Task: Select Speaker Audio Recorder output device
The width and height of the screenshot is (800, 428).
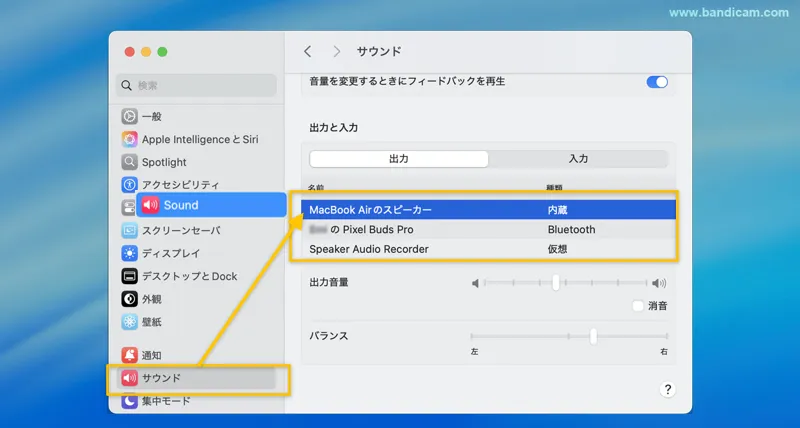Action: click(x=488, y=249)
